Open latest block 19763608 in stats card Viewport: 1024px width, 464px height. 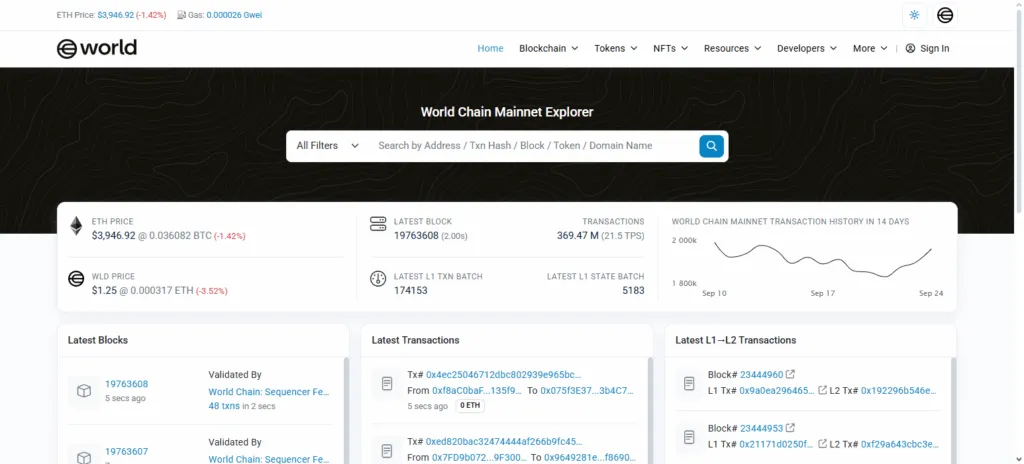click(x=416, y=235)
